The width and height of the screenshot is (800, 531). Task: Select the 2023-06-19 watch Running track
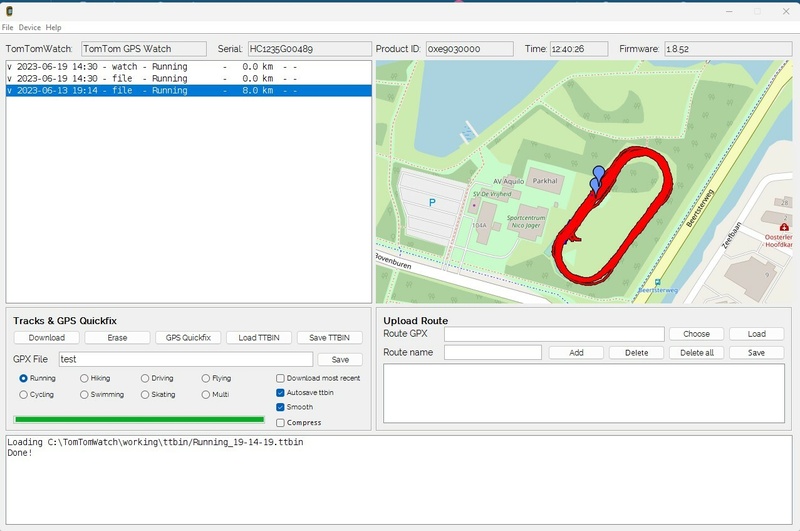point(189,66)
